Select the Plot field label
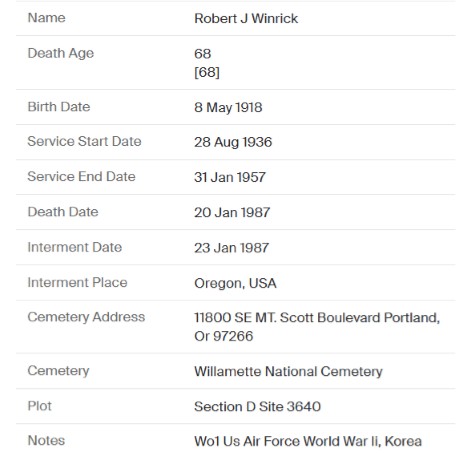The width and height of the screenshot is (460, 469). [40, 406]
